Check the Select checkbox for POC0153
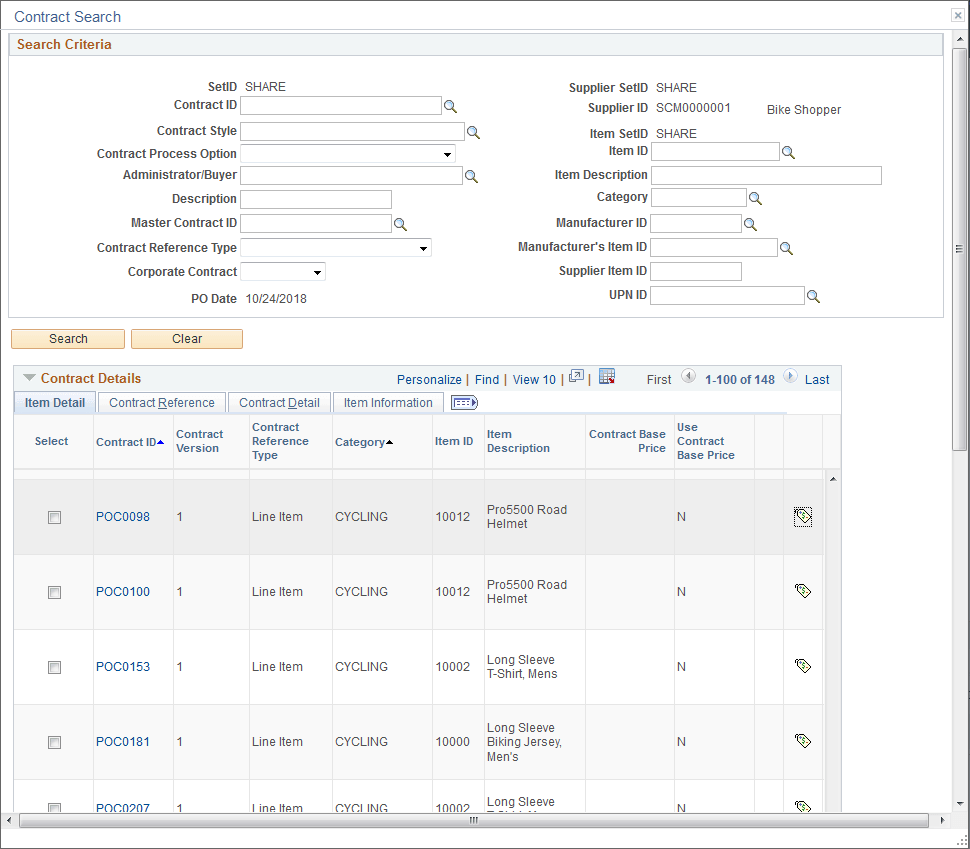 pos(54,667)
